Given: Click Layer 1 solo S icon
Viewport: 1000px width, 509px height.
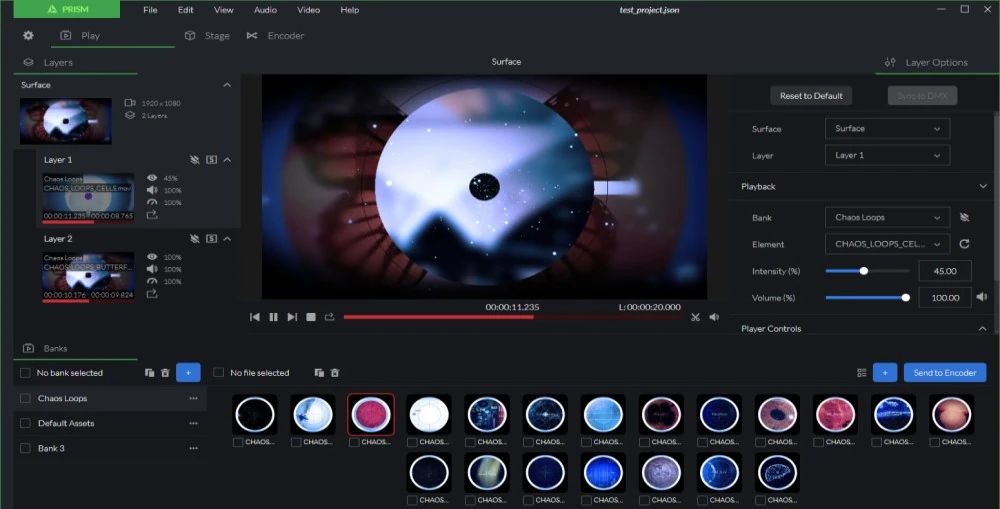Looking at the screenshot, I should [x=212, y=159].
